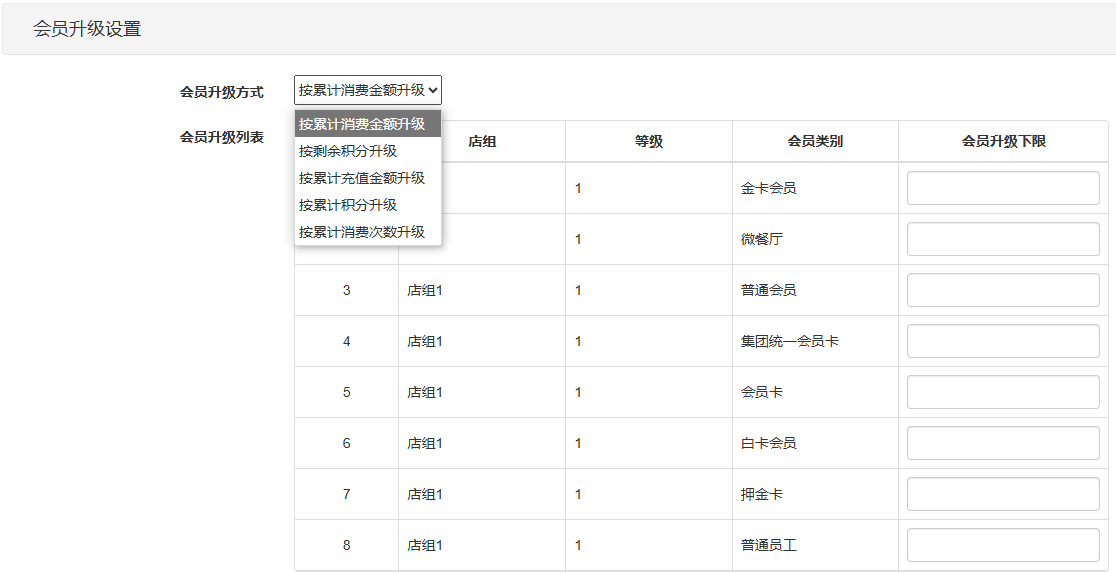Click upgrade limit field for 会员卡 row

(x=1003, y=392)
